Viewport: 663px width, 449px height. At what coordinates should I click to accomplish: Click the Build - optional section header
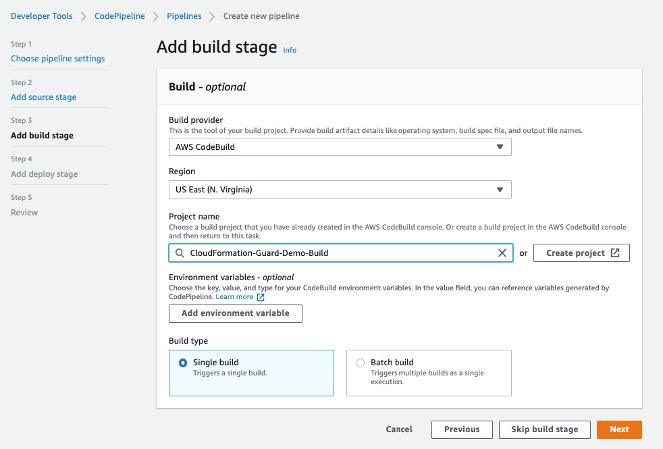(207, 87)
